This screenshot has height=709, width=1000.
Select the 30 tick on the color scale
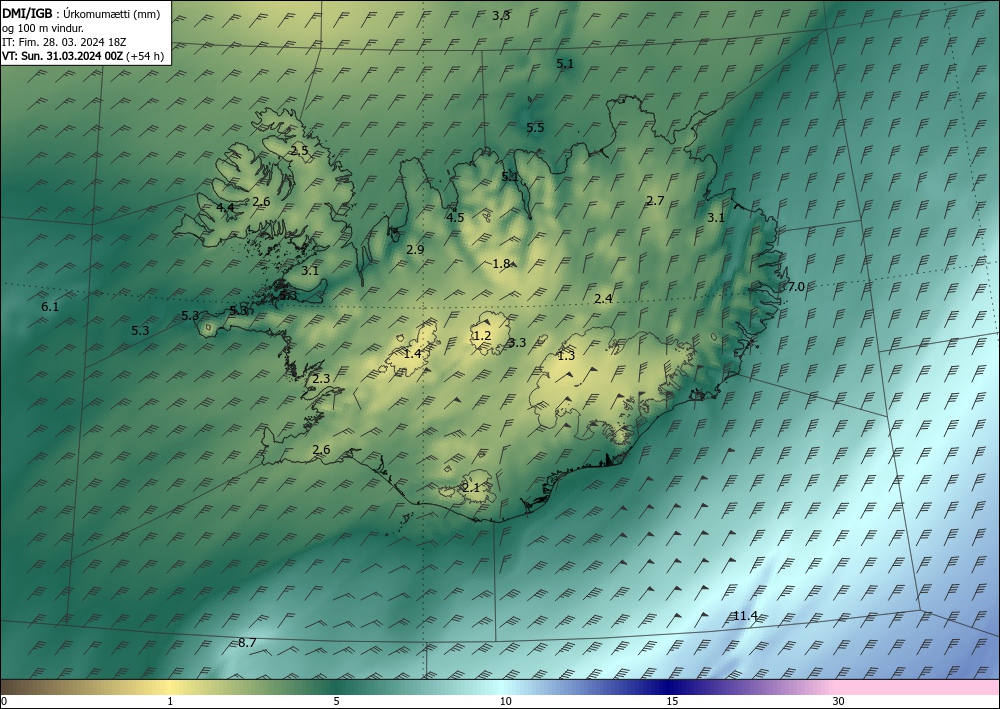[839, 701]
